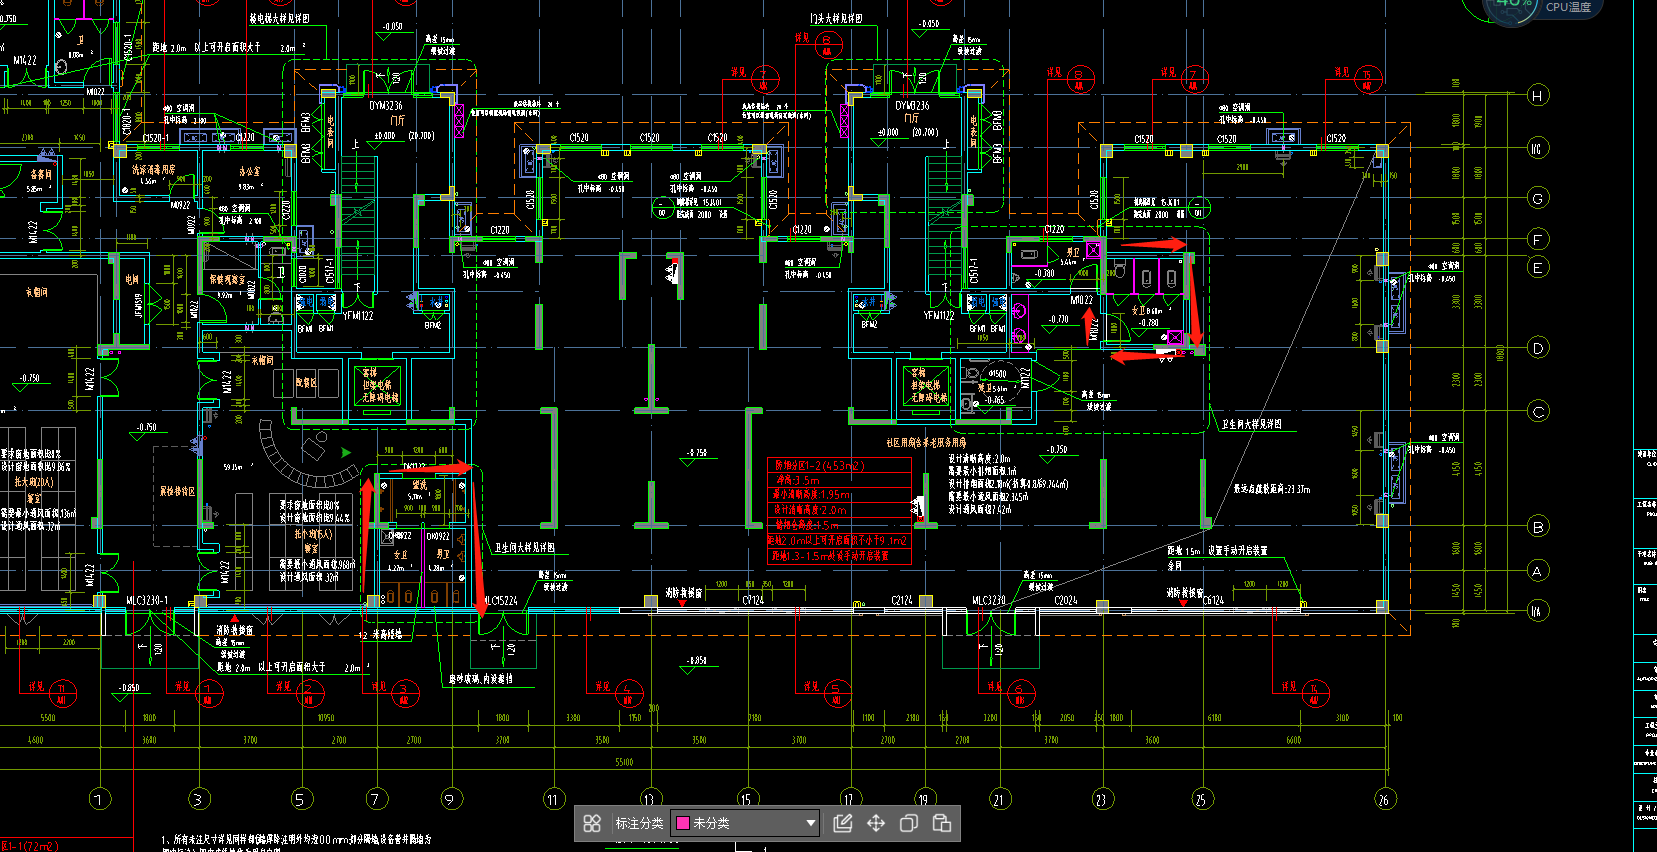Image resolution: width=1657 pixels, height=852 pixels.
Task: Select the window label C7124
Action: [753, 601]
